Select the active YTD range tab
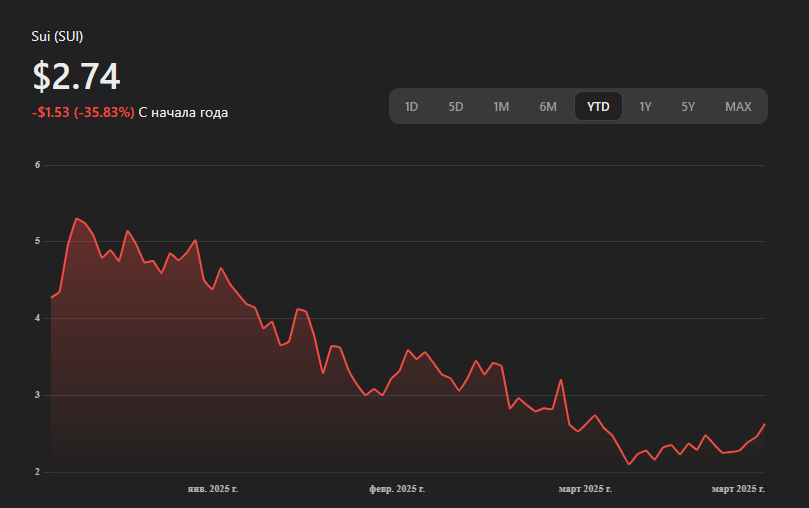 598,107
